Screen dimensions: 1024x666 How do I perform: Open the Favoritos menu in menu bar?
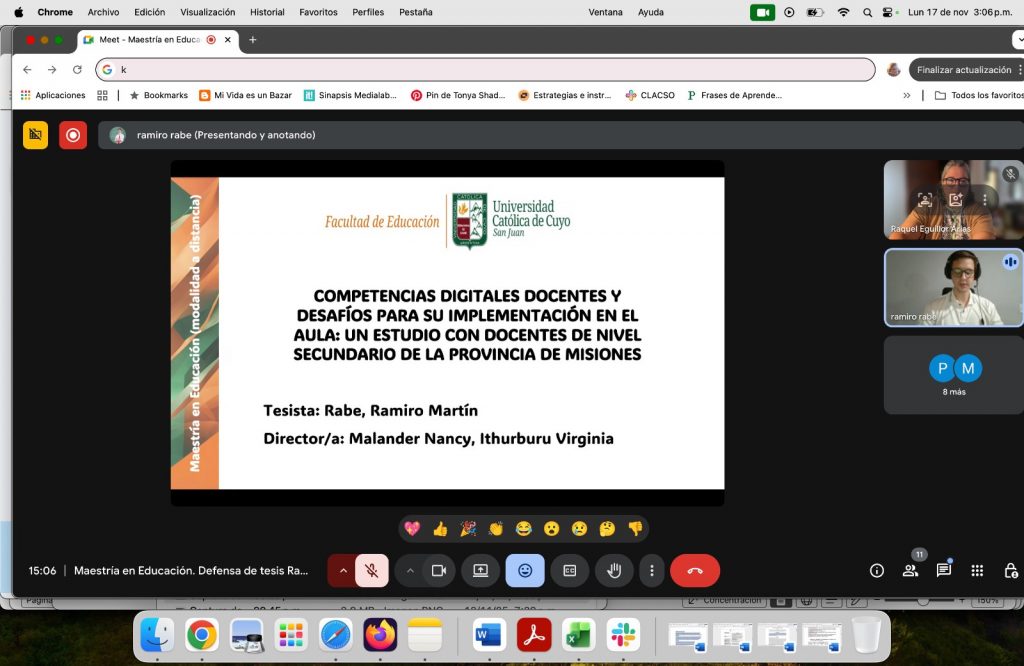coord(318,12)
